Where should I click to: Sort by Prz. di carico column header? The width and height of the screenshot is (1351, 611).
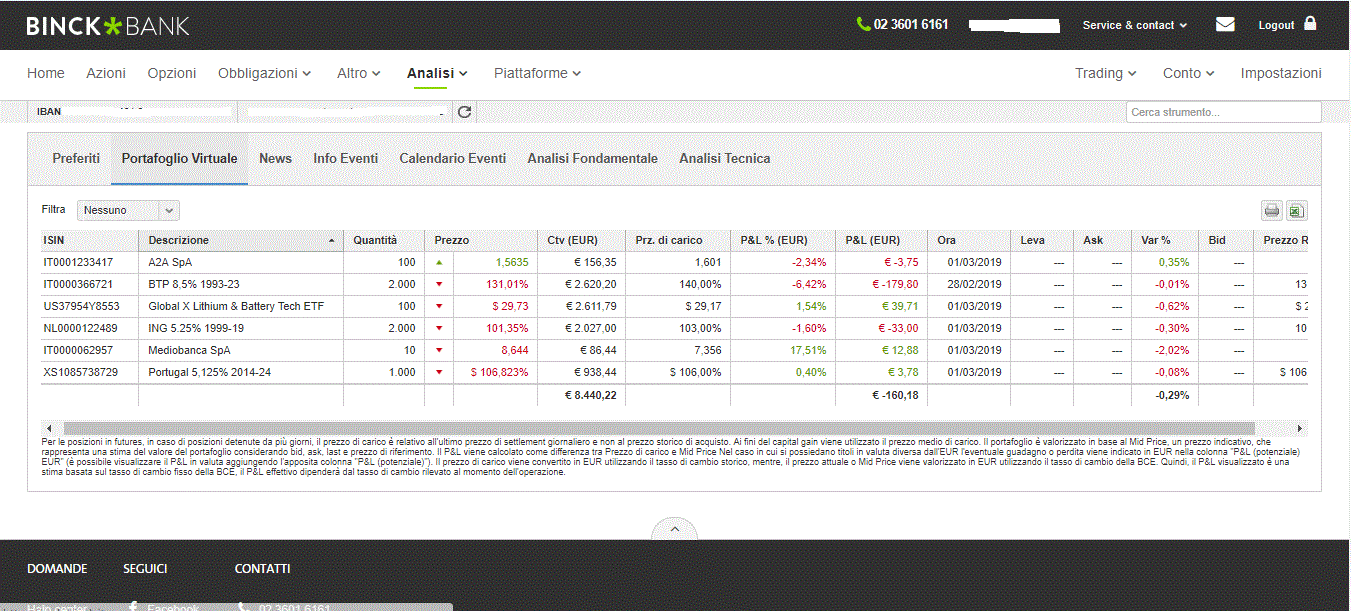(678, 240)
